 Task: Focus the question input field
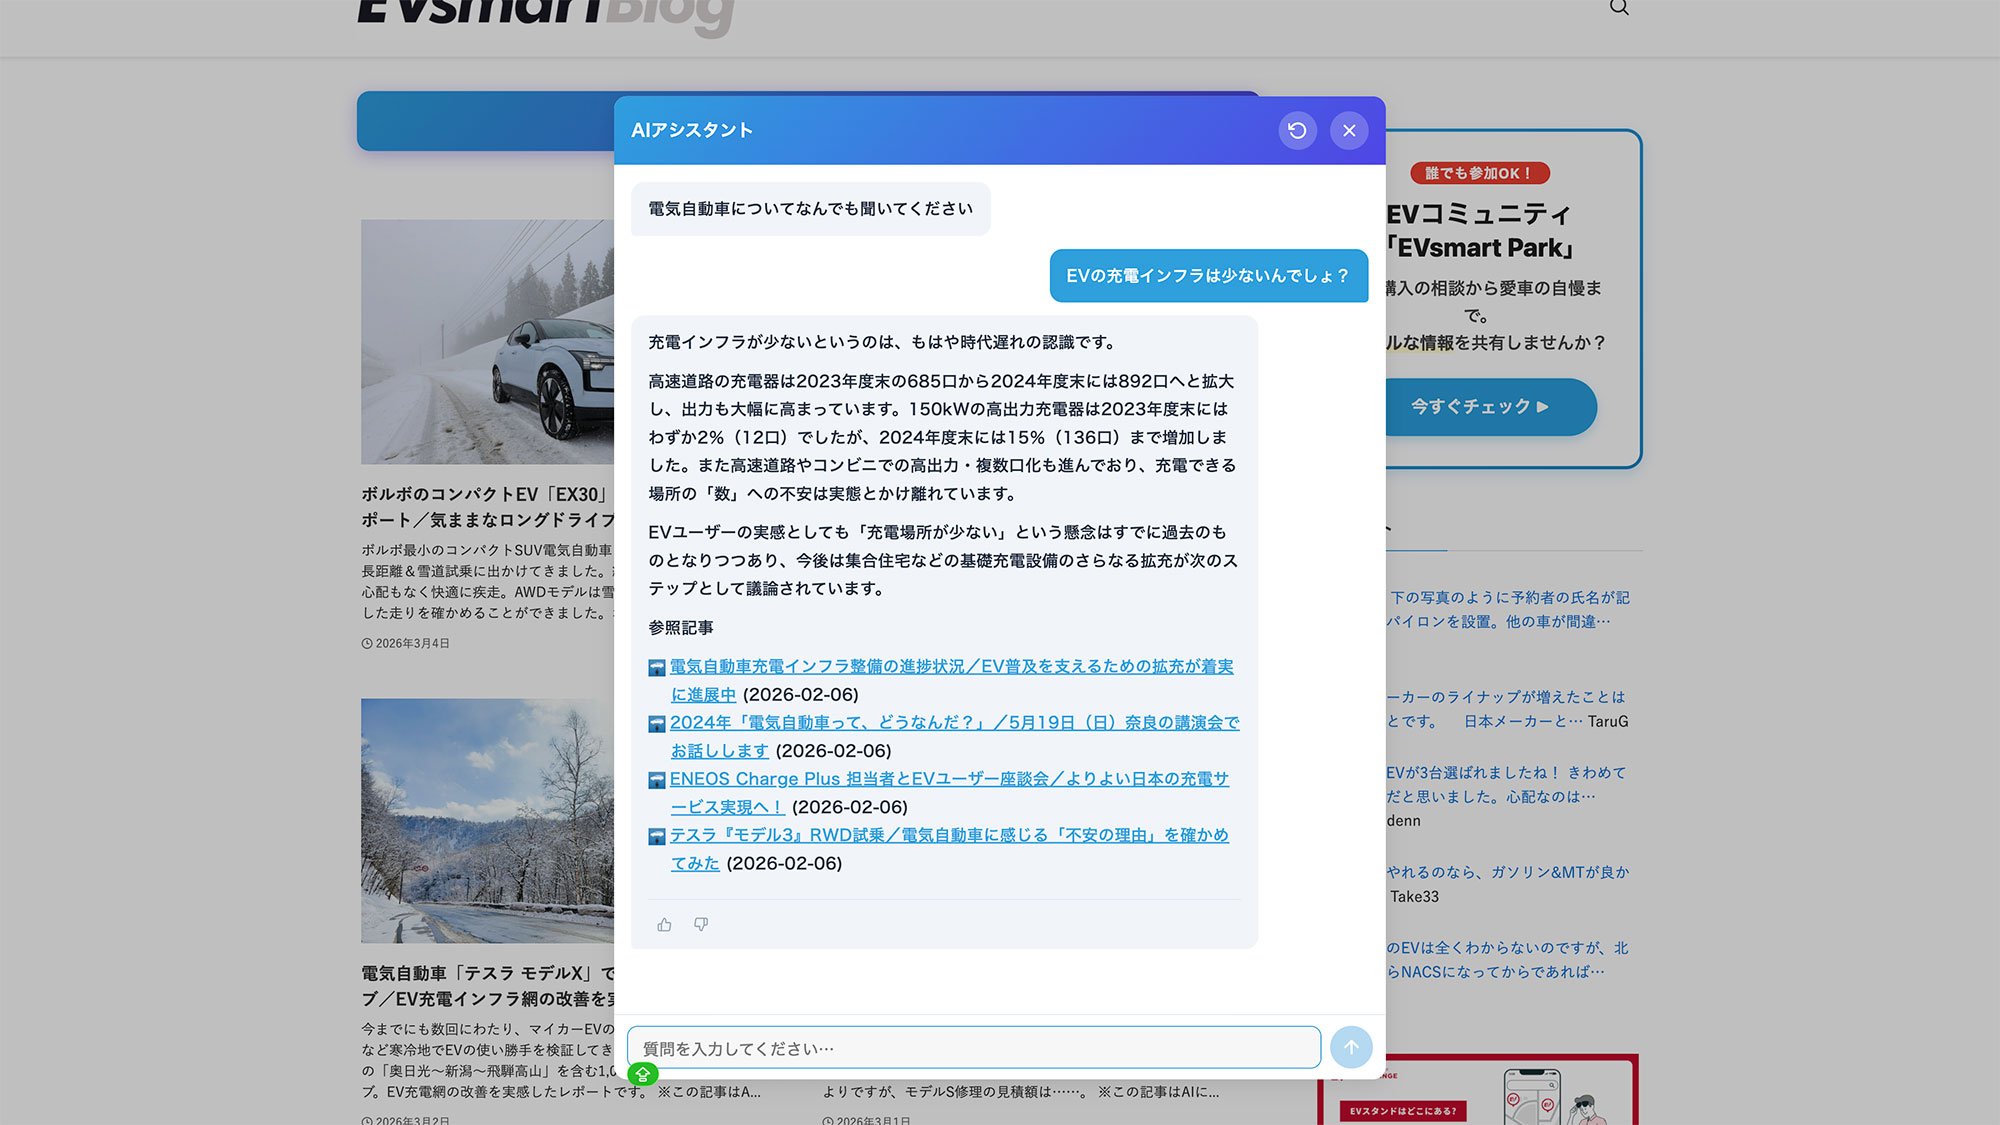click(973, 1048)
